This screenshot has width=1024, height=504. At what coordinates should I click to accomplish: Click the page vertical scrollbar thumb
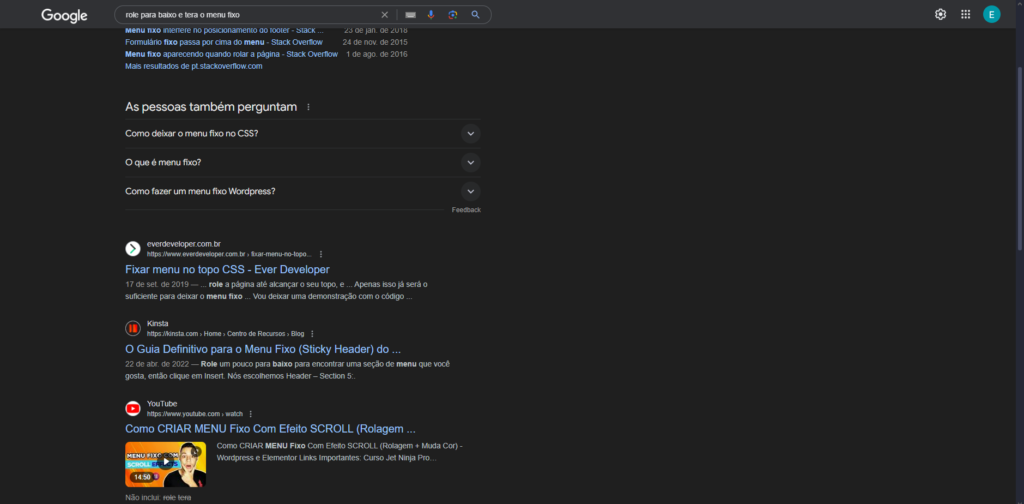point(1019,157)
